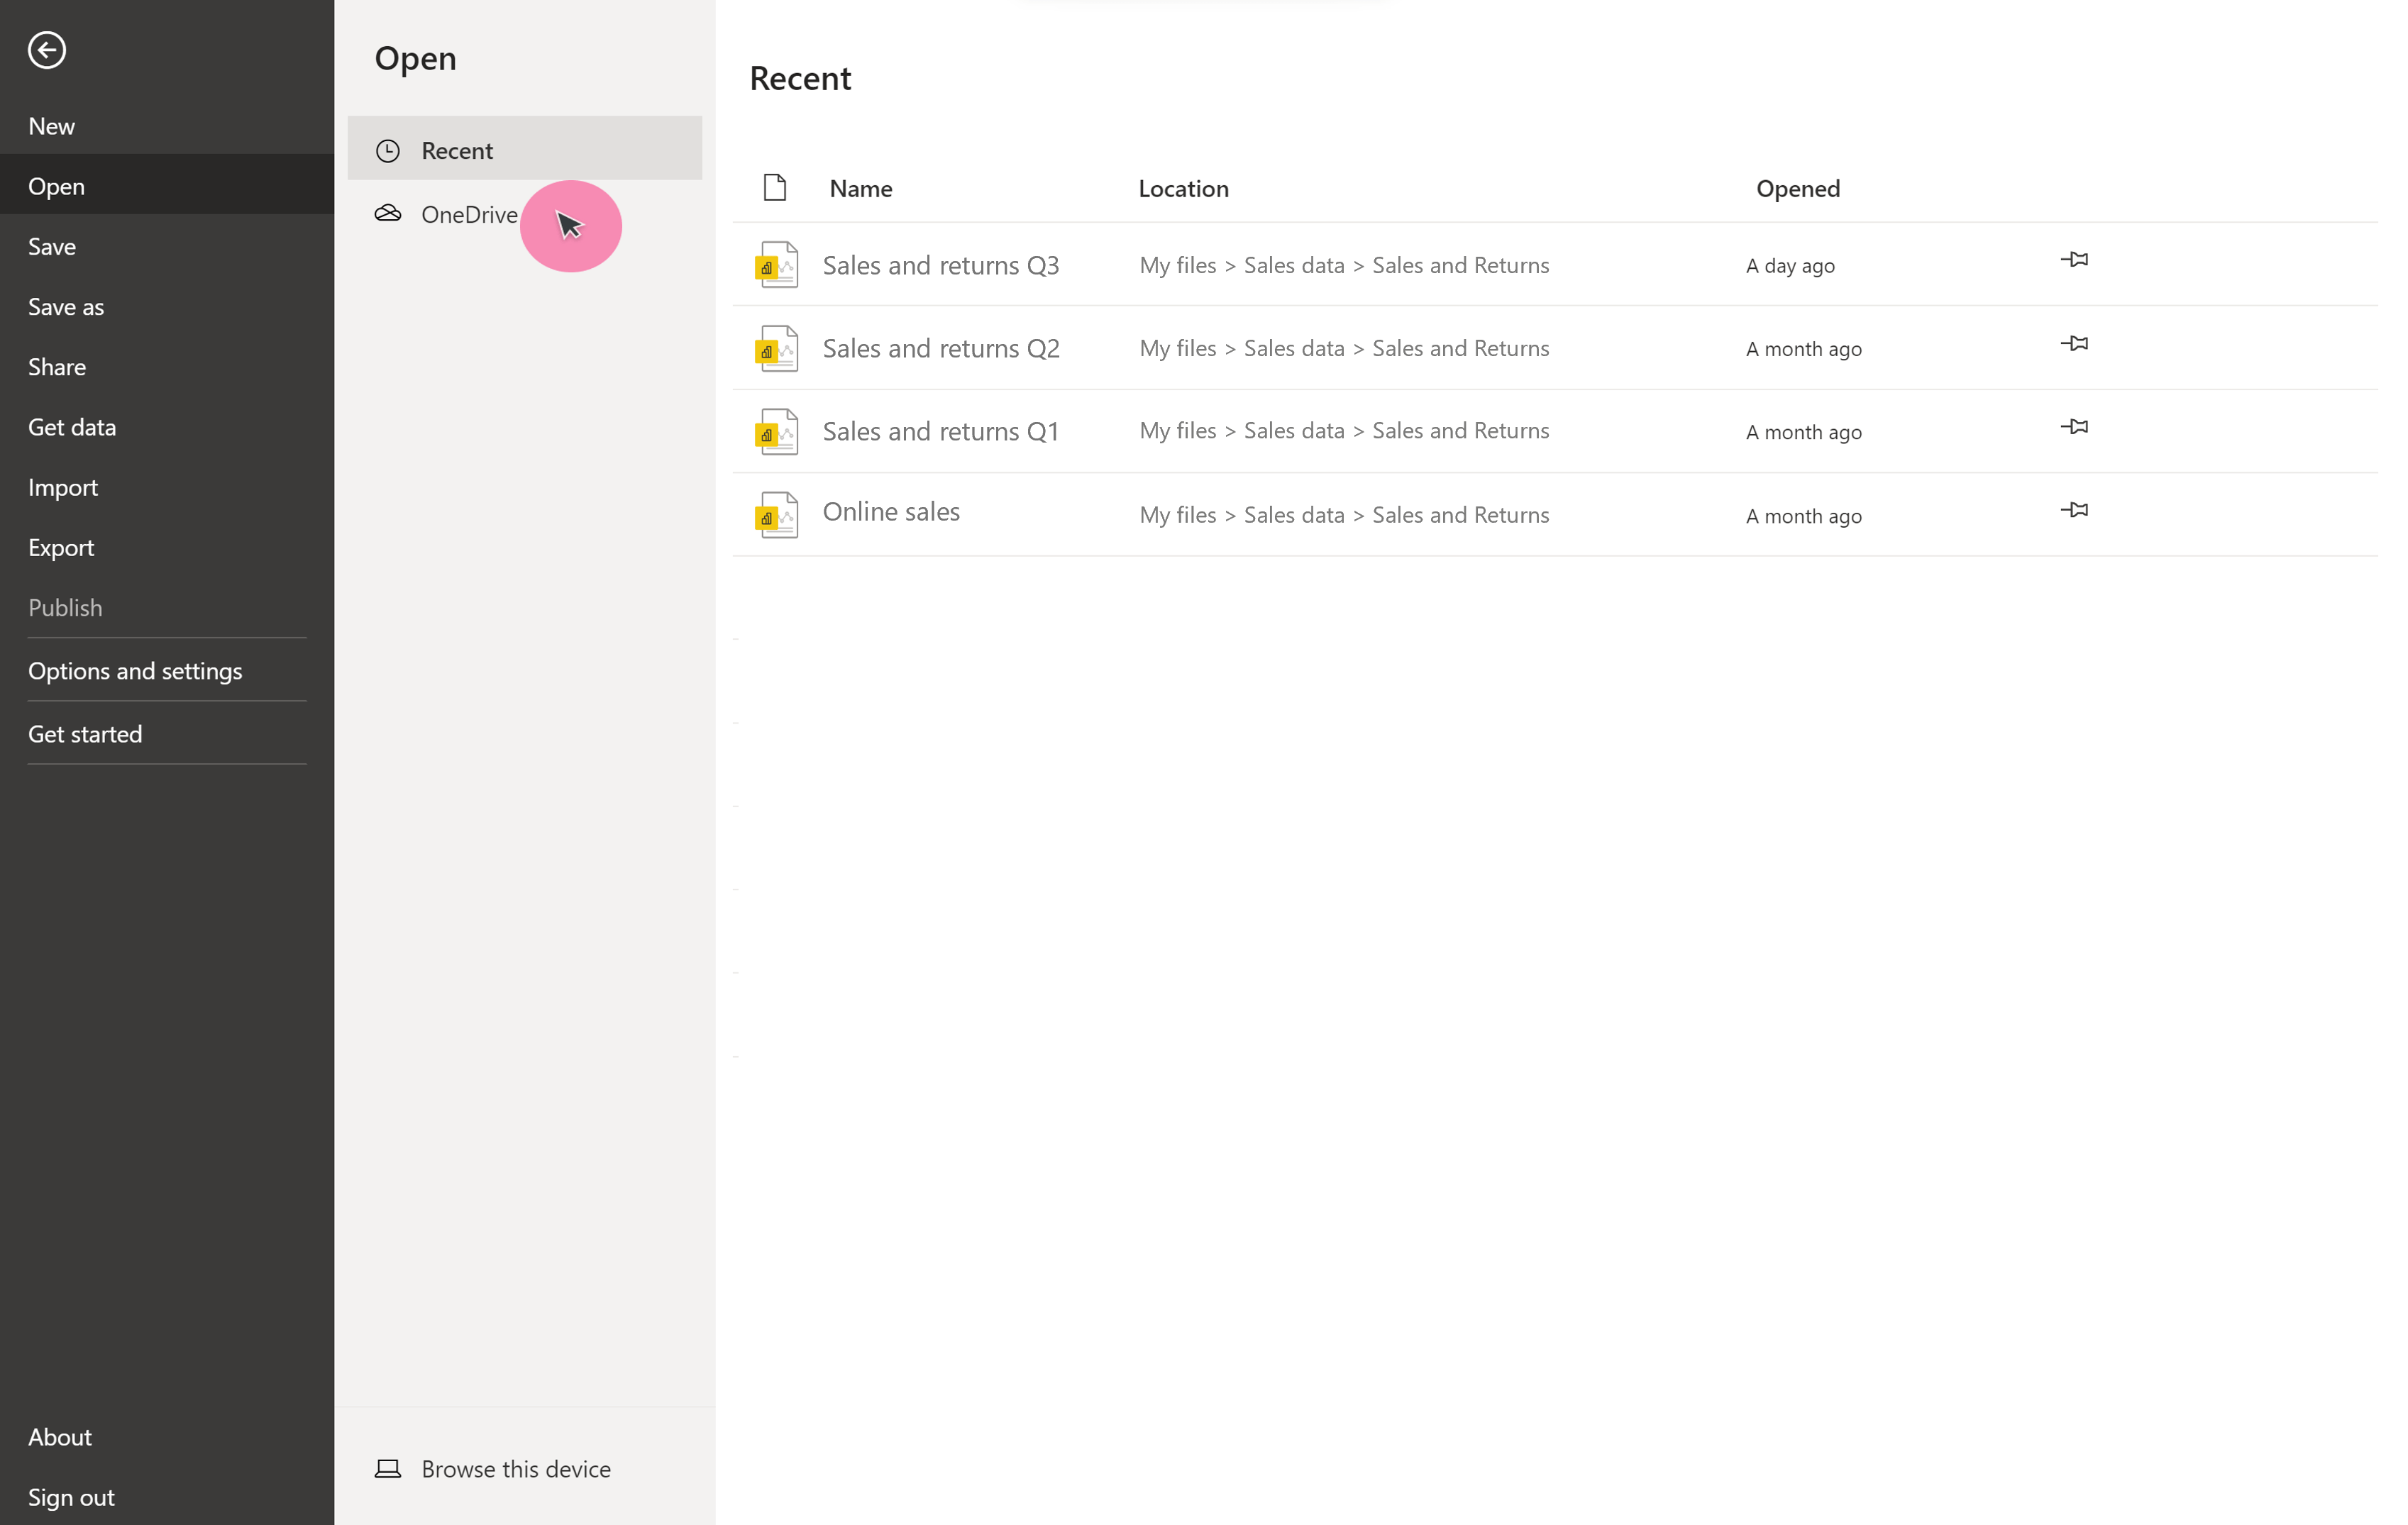The height and width of the screenshot is (1525, 2408).
Task: Pin Sales and returns Q3 to Recent list
Action: pyautogui.click(x=2076, y=259)
